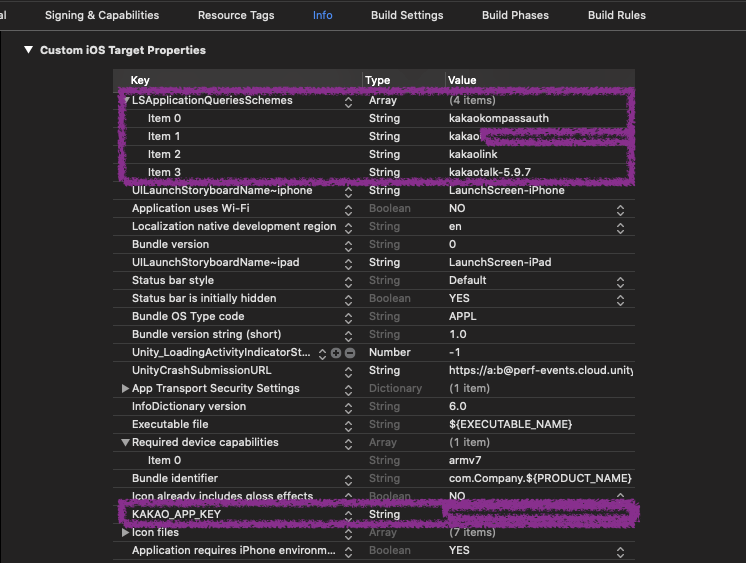Click key stepper for UnityCrashSubmissionURL row
This screenshot has width=746, height=563.
(x=348, y=371)
